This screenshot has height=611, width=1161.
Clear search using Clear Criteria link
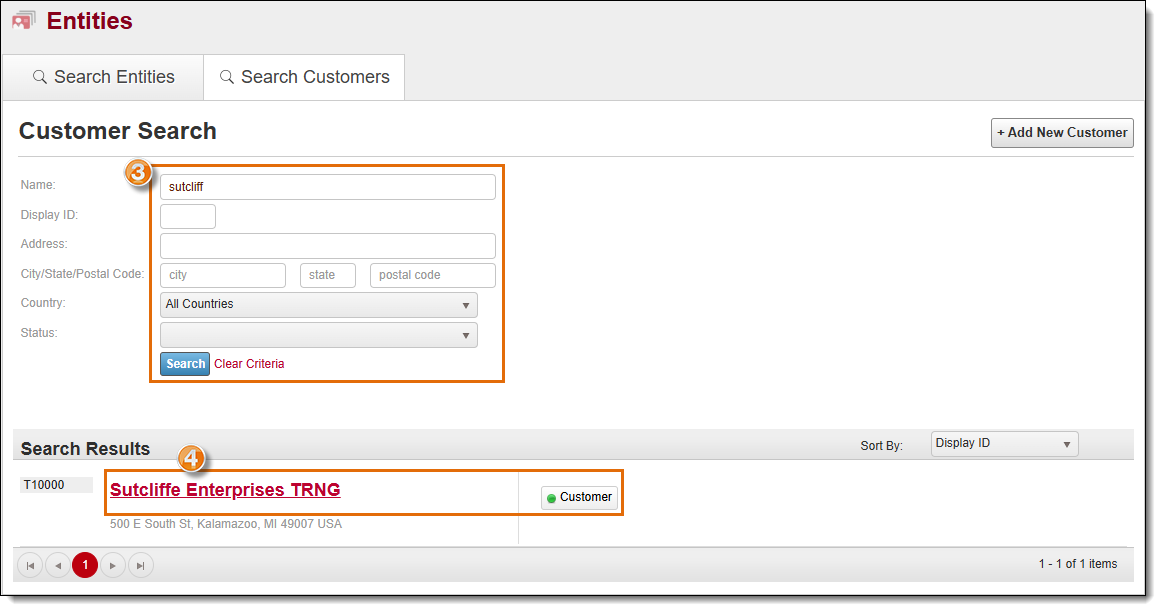(x=249, y=364)
